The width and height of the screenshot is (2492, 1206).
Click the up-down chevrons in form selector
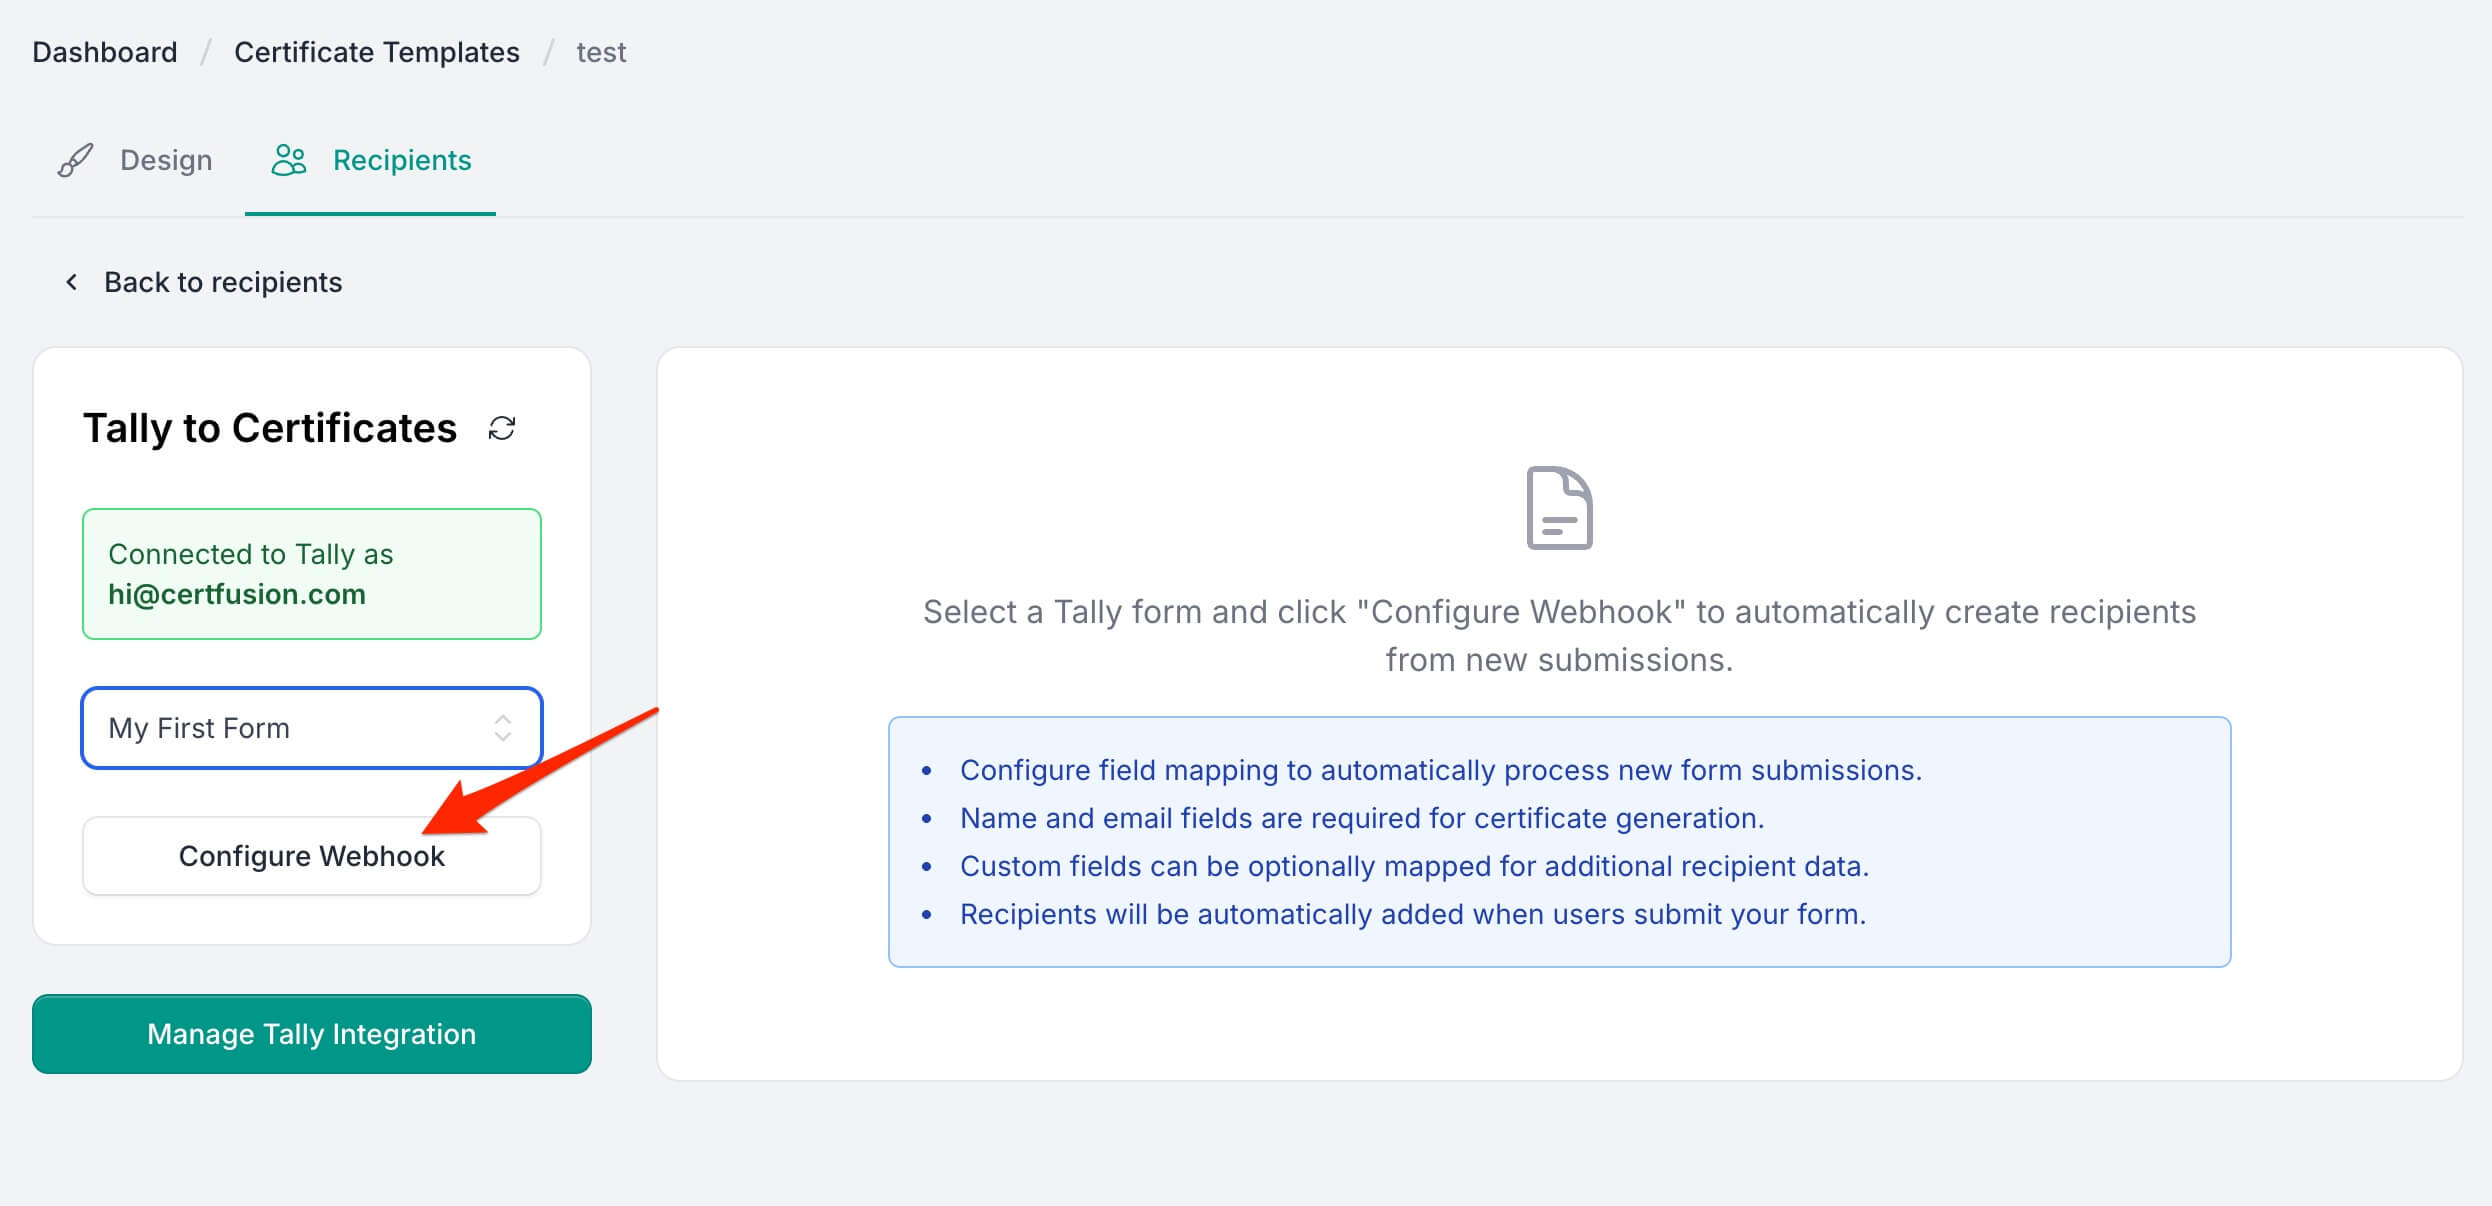click(502, 728)
